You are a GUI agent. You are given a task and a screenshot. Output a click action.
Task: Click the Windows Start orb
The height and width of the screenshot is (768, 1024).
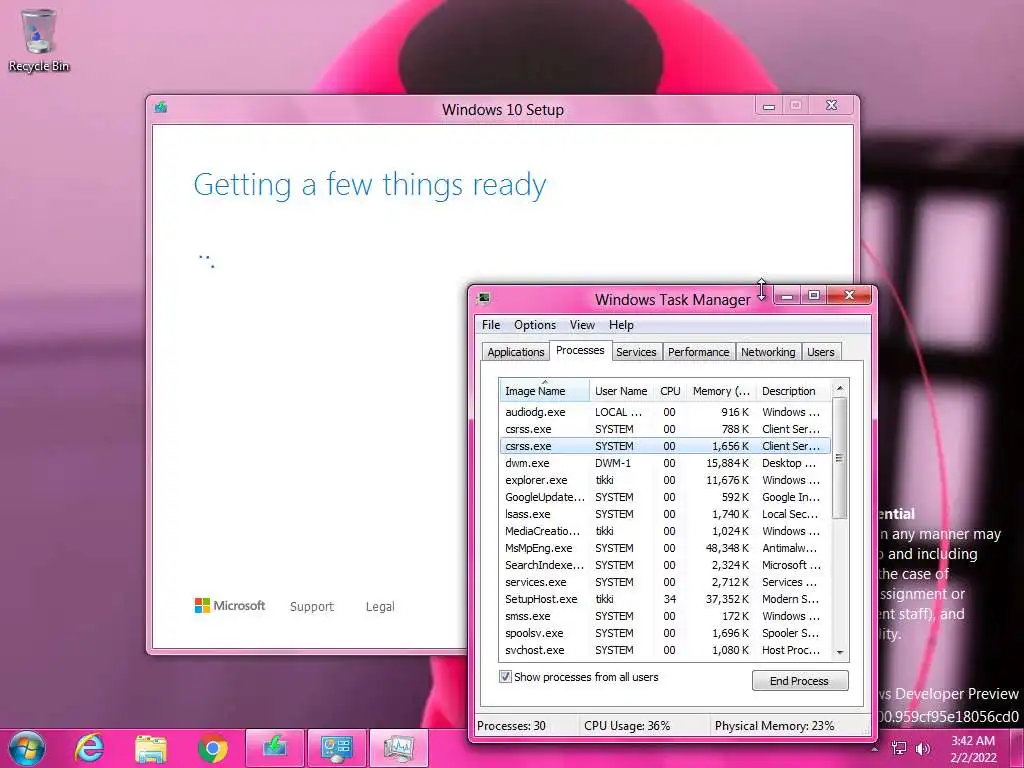27,748
